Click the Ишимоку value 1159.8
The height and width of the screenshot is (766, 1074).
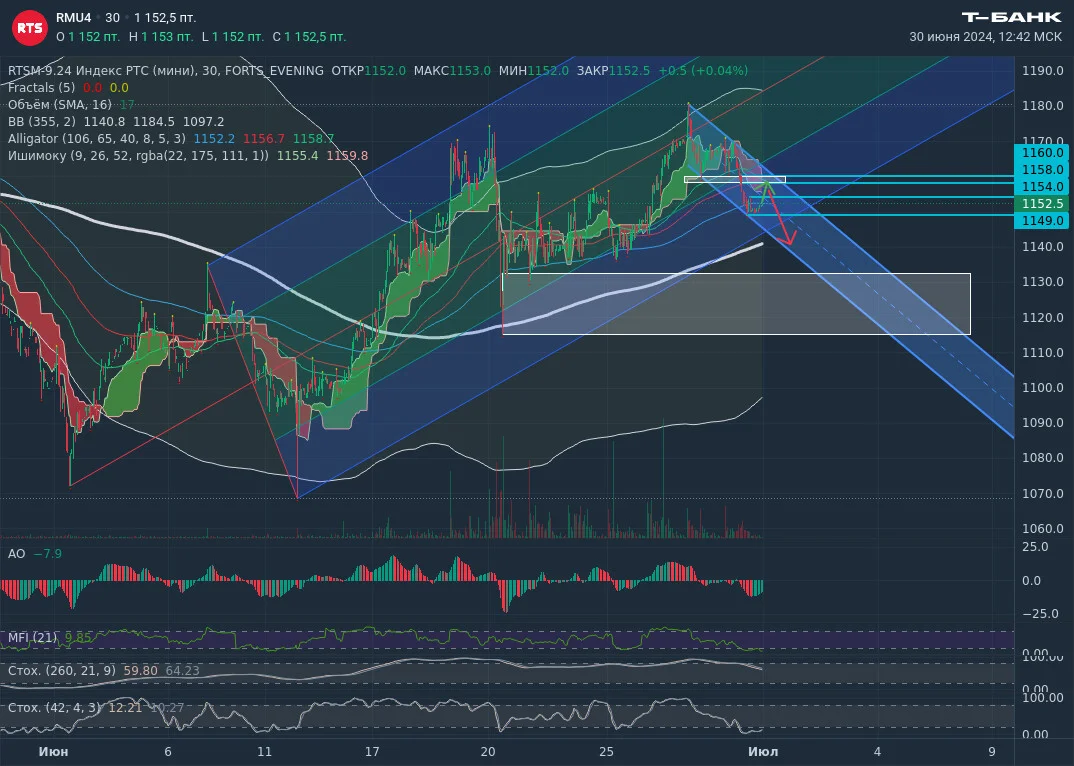point(347,156)
